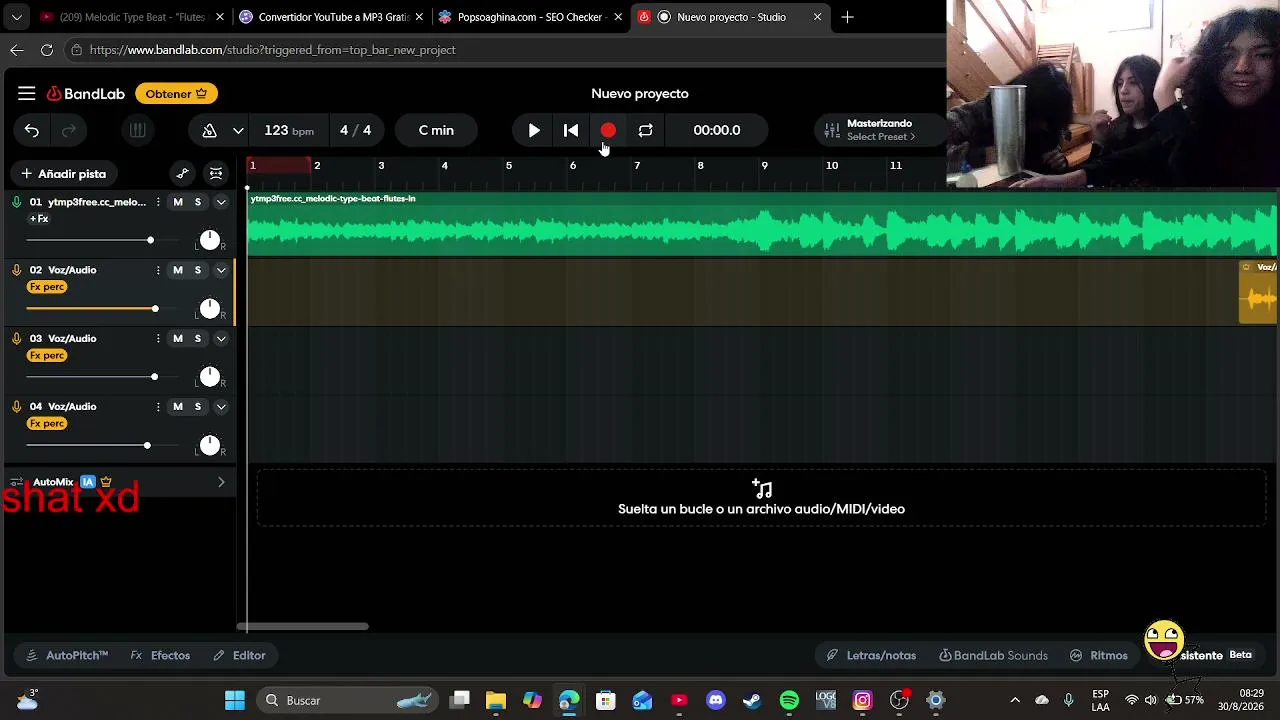The width and height of the screenshot is (1280, 720).
Task: Start playback with Play button
Action: click(x=534, y=130)
